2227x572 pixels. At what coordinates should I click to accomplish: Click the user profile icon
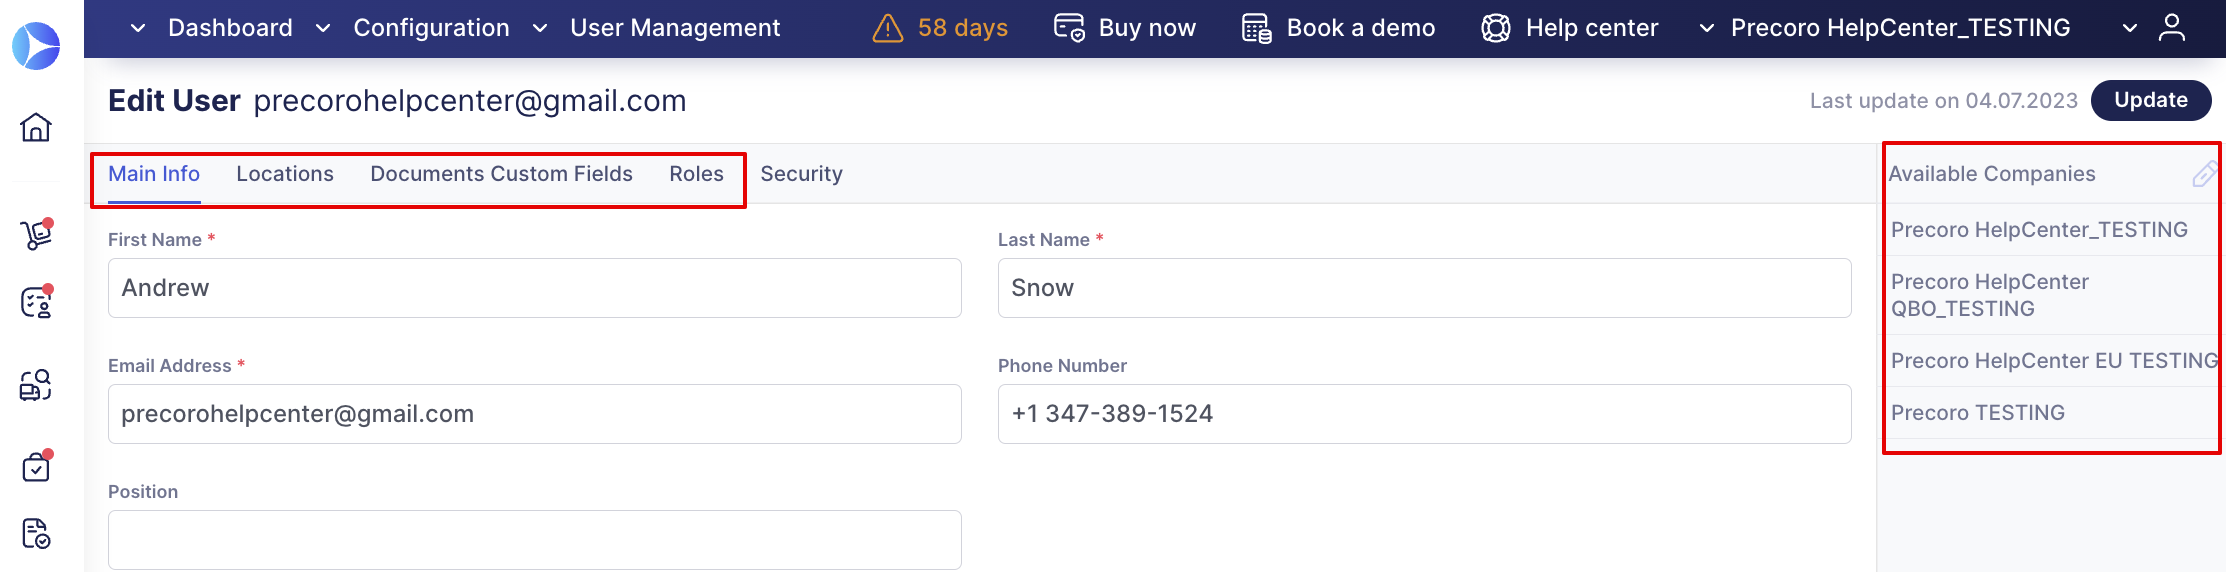click(2171, 28)
